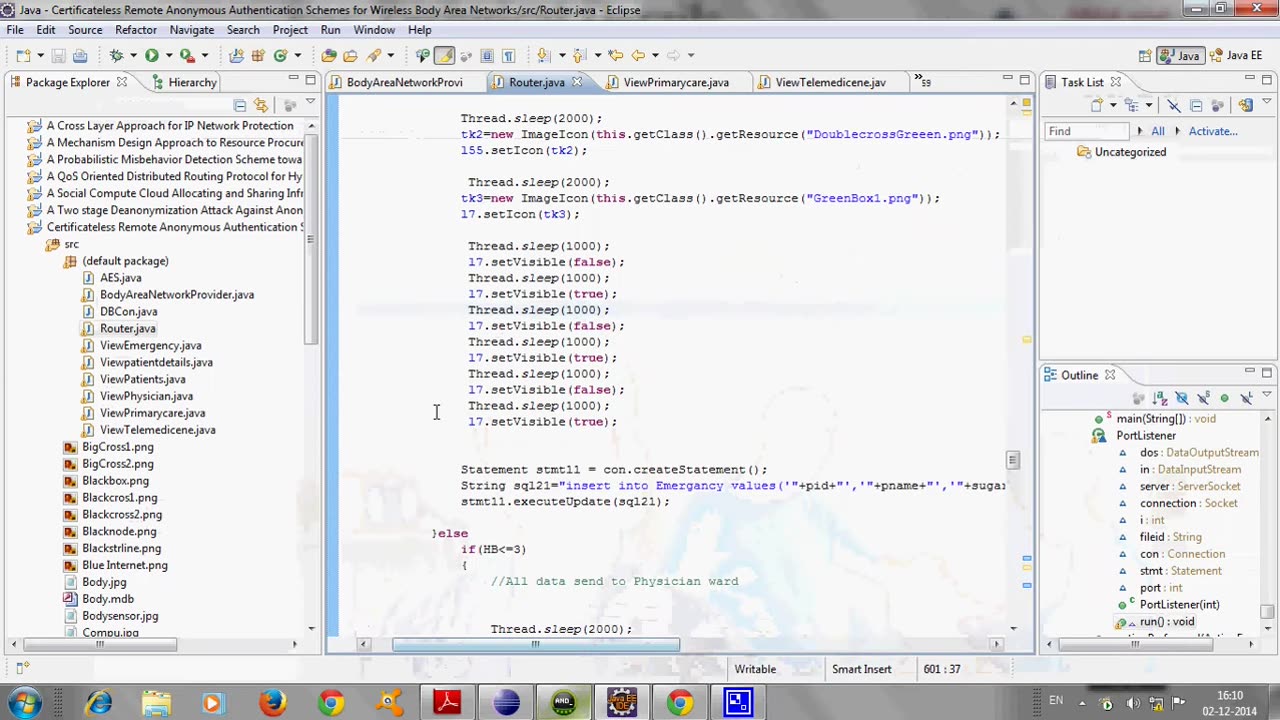This screenshot has width=1280, height=720.
Task: Toggle Hide Static Members in Outline
Action: point(1203,398)
